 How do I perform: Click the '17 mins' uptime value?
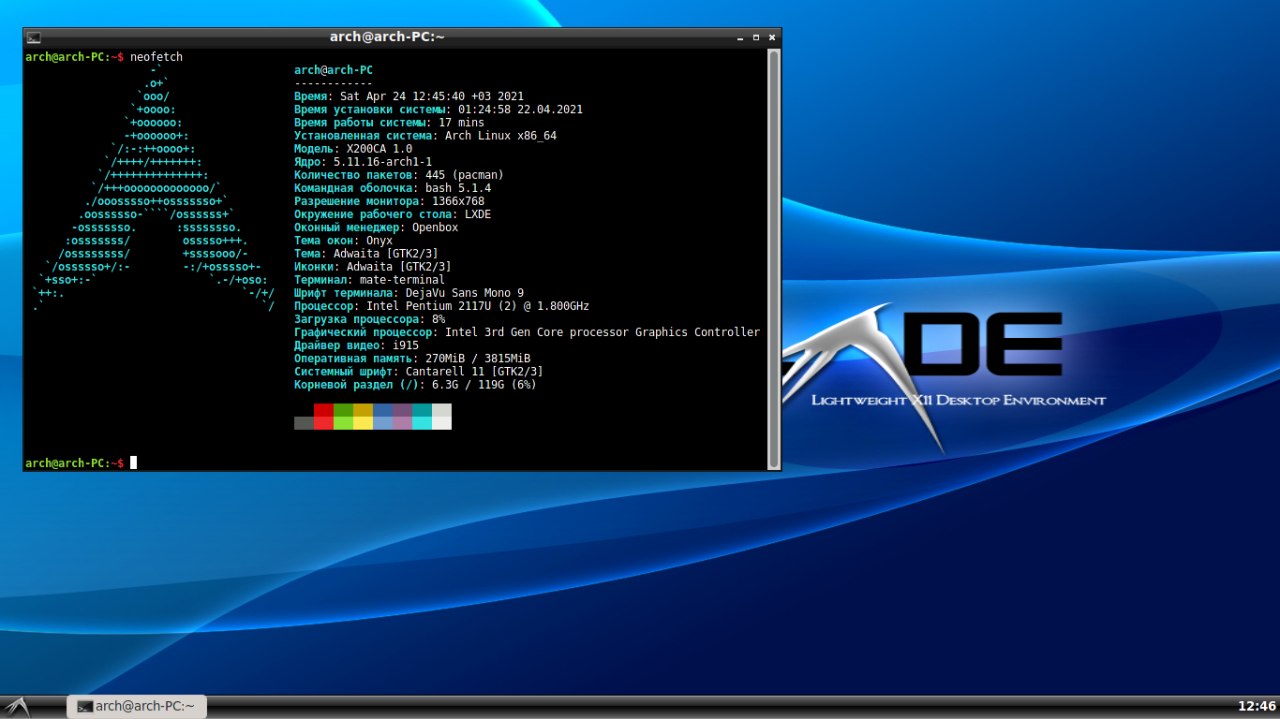coord(461,122)
